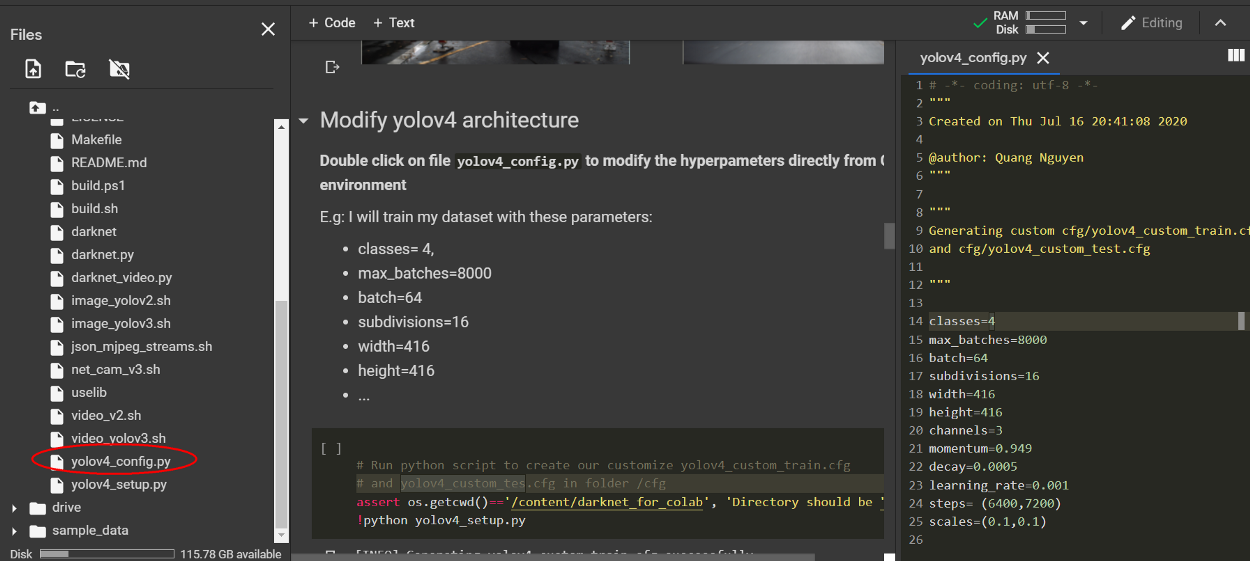Image resolution: width=1250 pixels, height=561 pixels.
Task: Click line 14 classes=4 in editor
Action: [x=962, y=321]
